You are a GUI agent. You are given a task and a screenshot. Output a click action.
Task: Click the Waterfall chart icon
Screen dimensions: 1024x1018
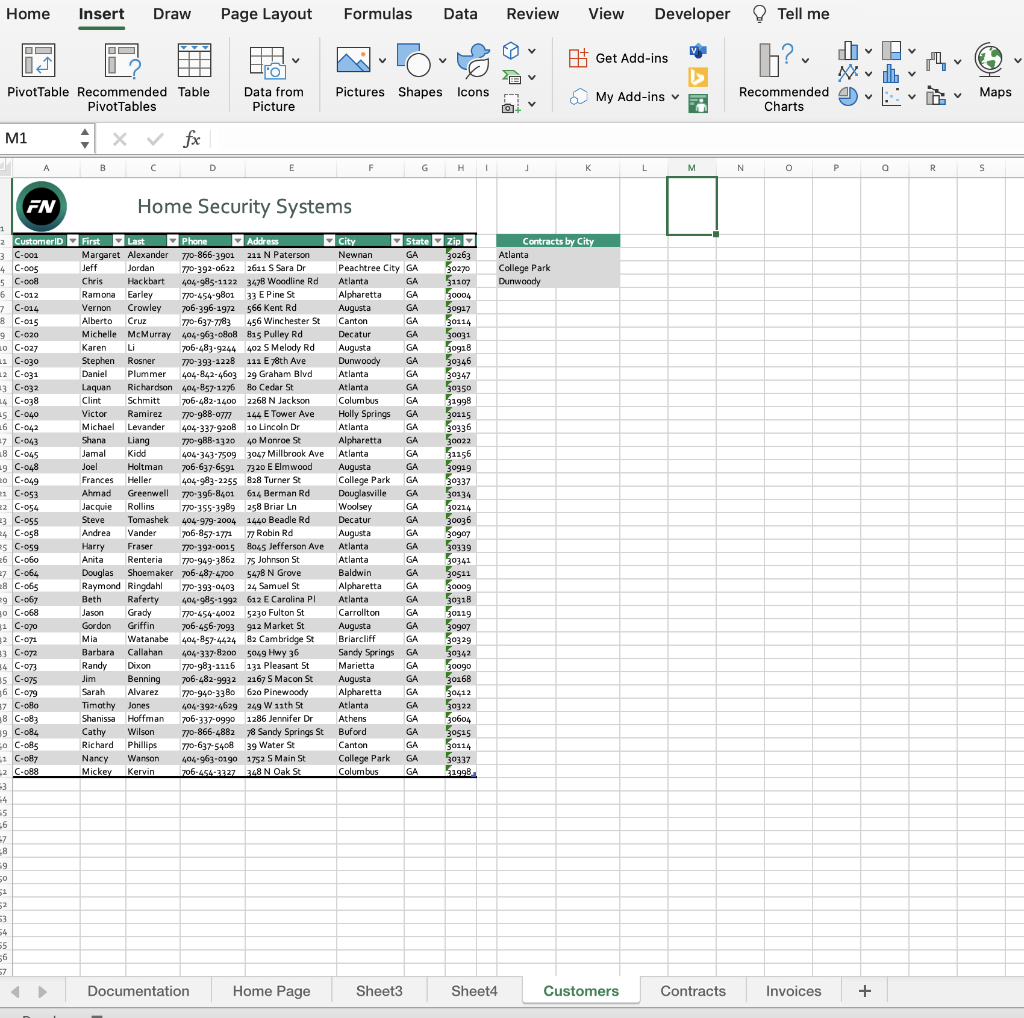(x=936, y=61)
